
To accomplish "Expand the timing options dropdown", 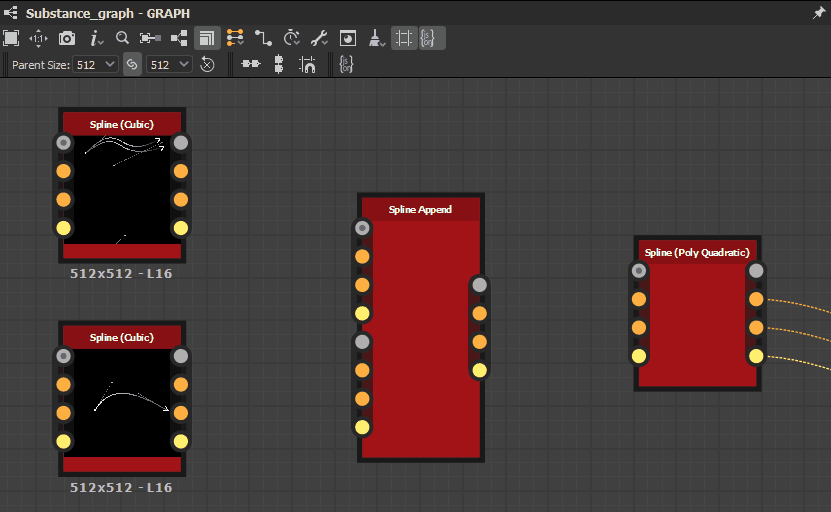I will (291, 38).
